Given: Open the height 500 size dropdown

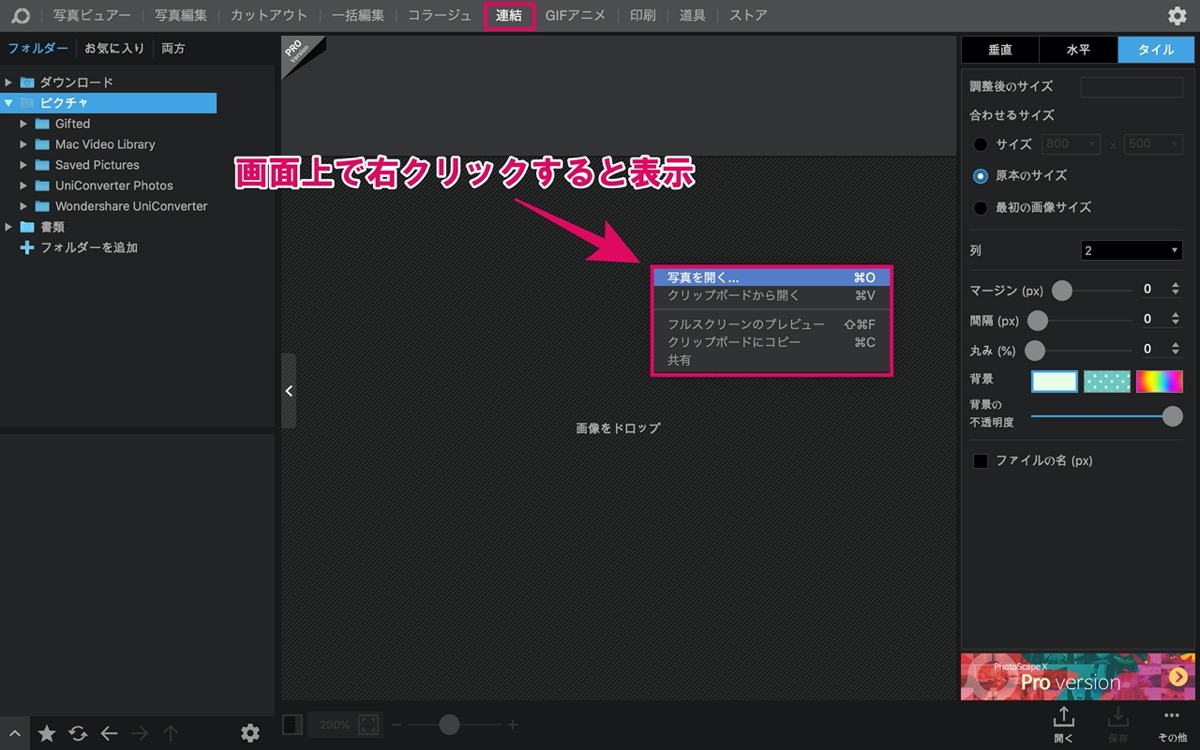Looking at the screenshot, I should 1153,144.
